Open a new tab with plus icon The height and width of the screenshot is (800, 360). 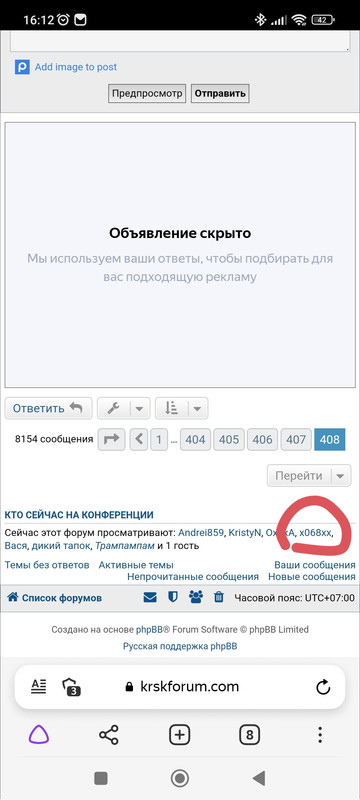coord(179,735)
